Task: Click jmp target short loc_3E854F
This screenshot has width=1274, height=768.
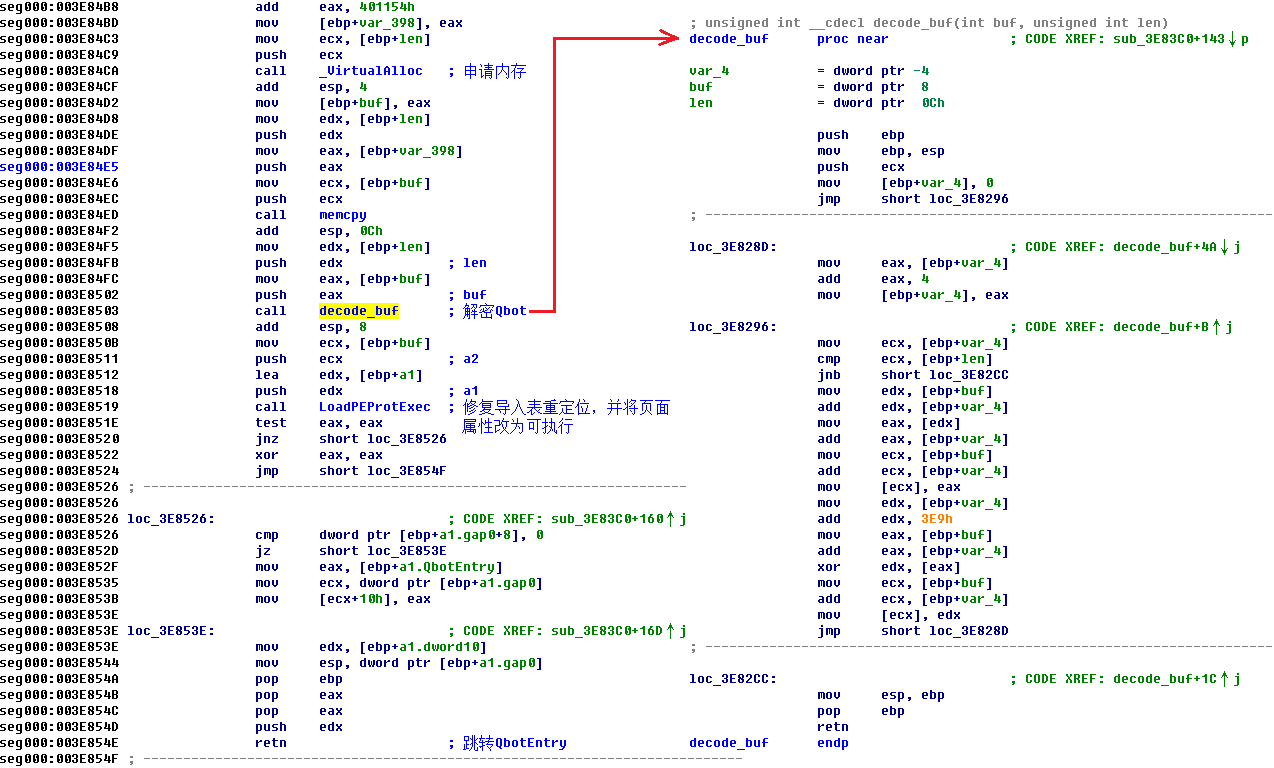Action: coord(382,471)
